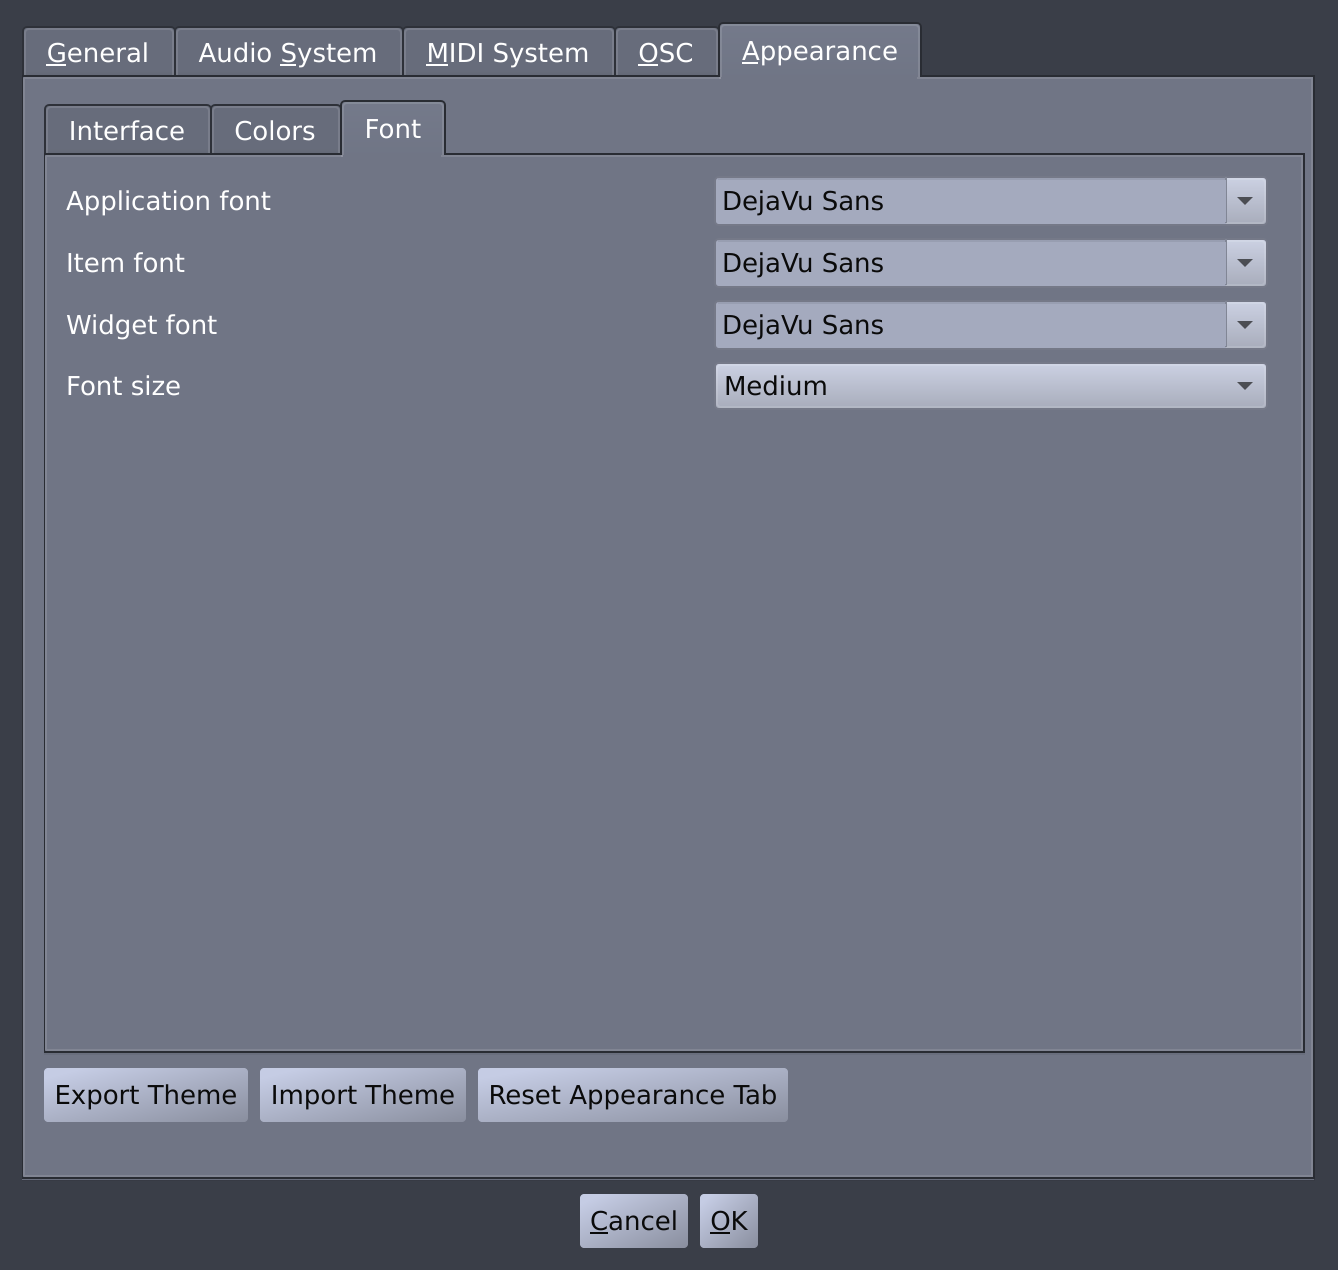Click the Widget font text field
This screenshot has width=1338, height=1270.
[x=970, y=325]
